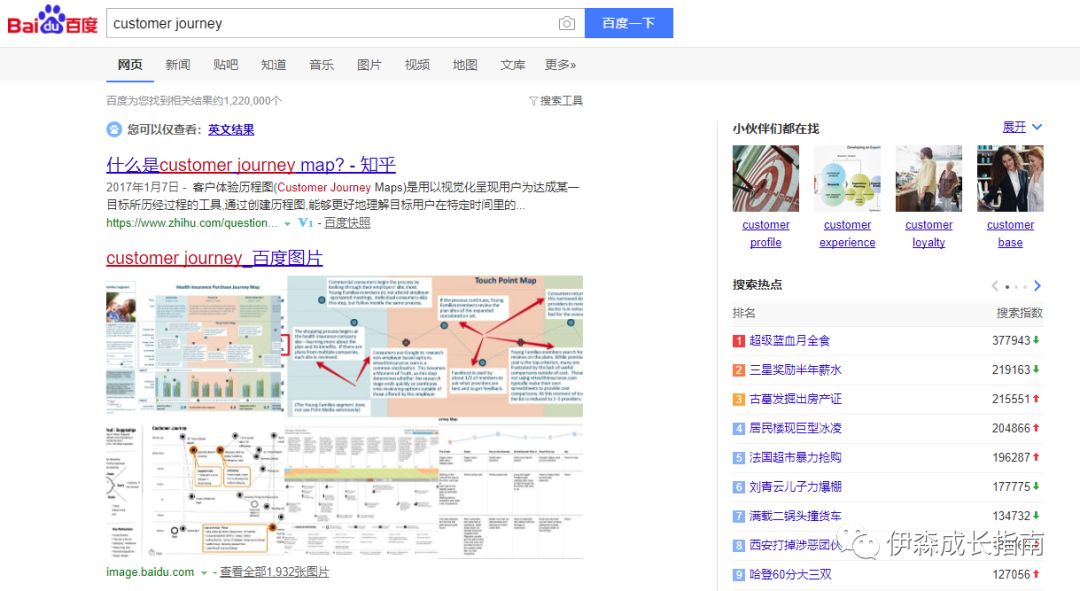
Task: Click the customer profile dartboard thumbnail
Action: (x=766, y=178)
